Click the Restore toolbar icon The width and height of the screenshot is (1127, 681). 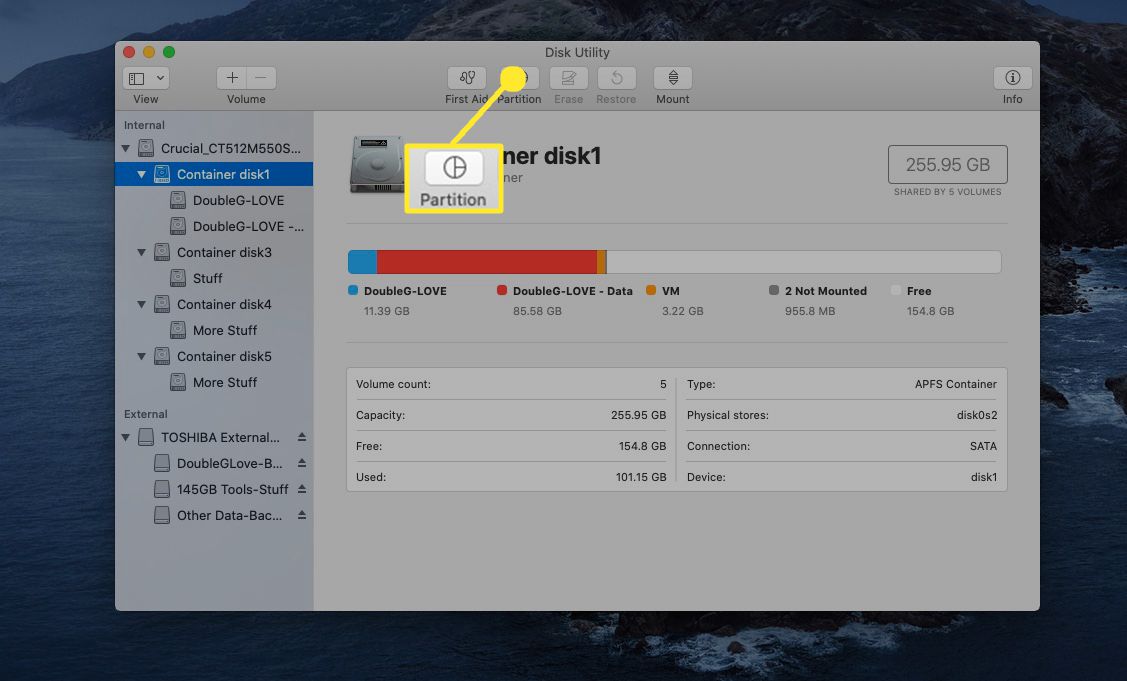tap(616, 78)
